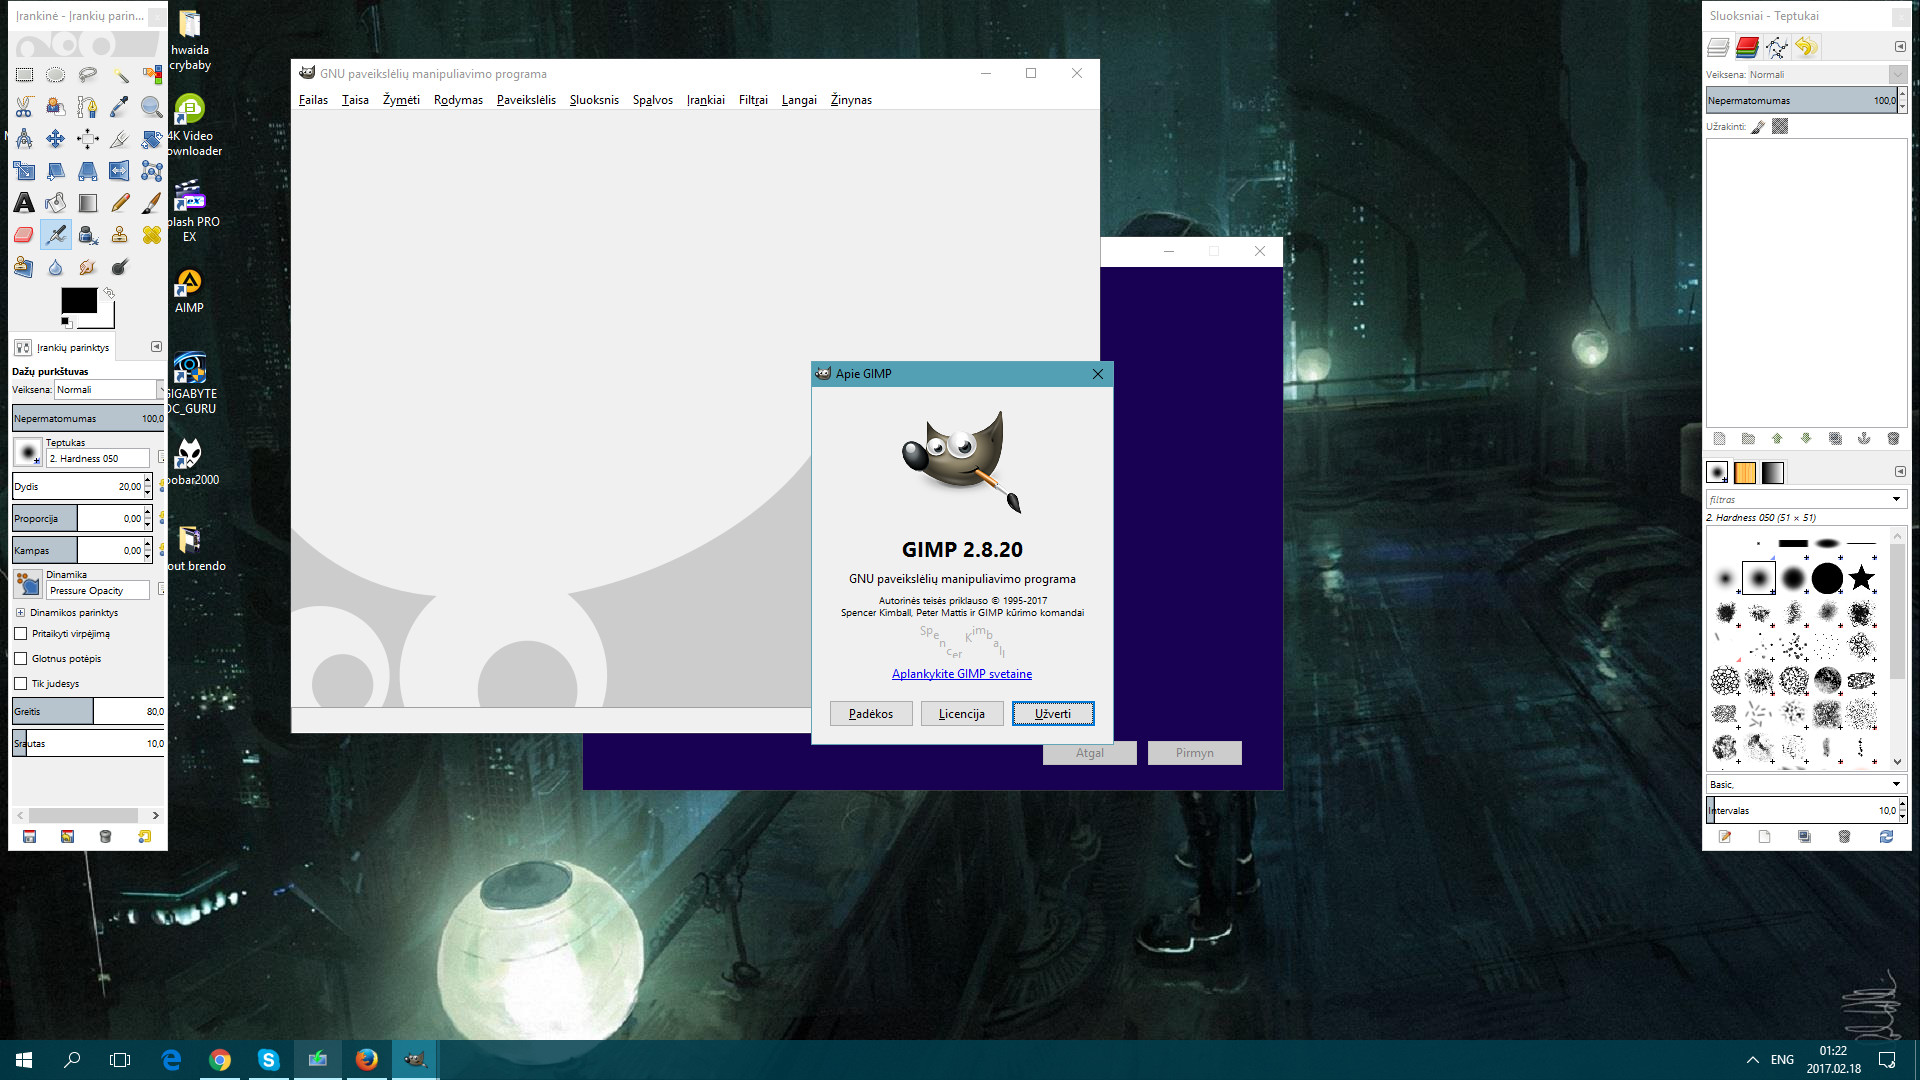Screen dimensions: 1920x1080
Task: Toggle the Pritaikyti virpėjimą checkbox
Action: pyautogui.click(x=20, y=633)
